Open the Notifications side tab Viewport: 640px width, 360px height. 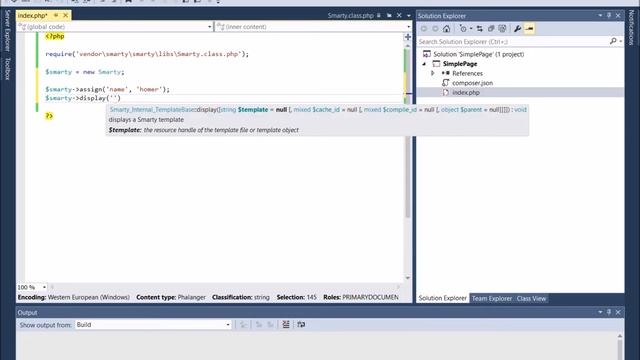tap(631, 28)
